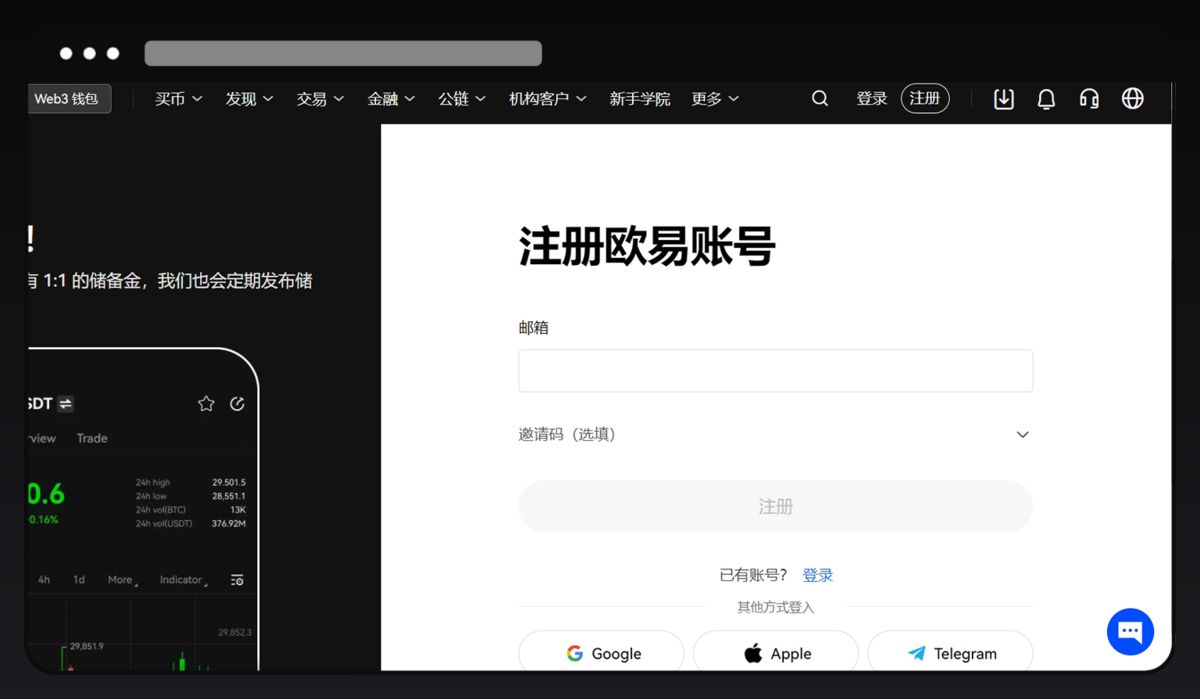1200x699 pixels.
Task: Click 登录 in the top navigation
Action: pos(872,99)
